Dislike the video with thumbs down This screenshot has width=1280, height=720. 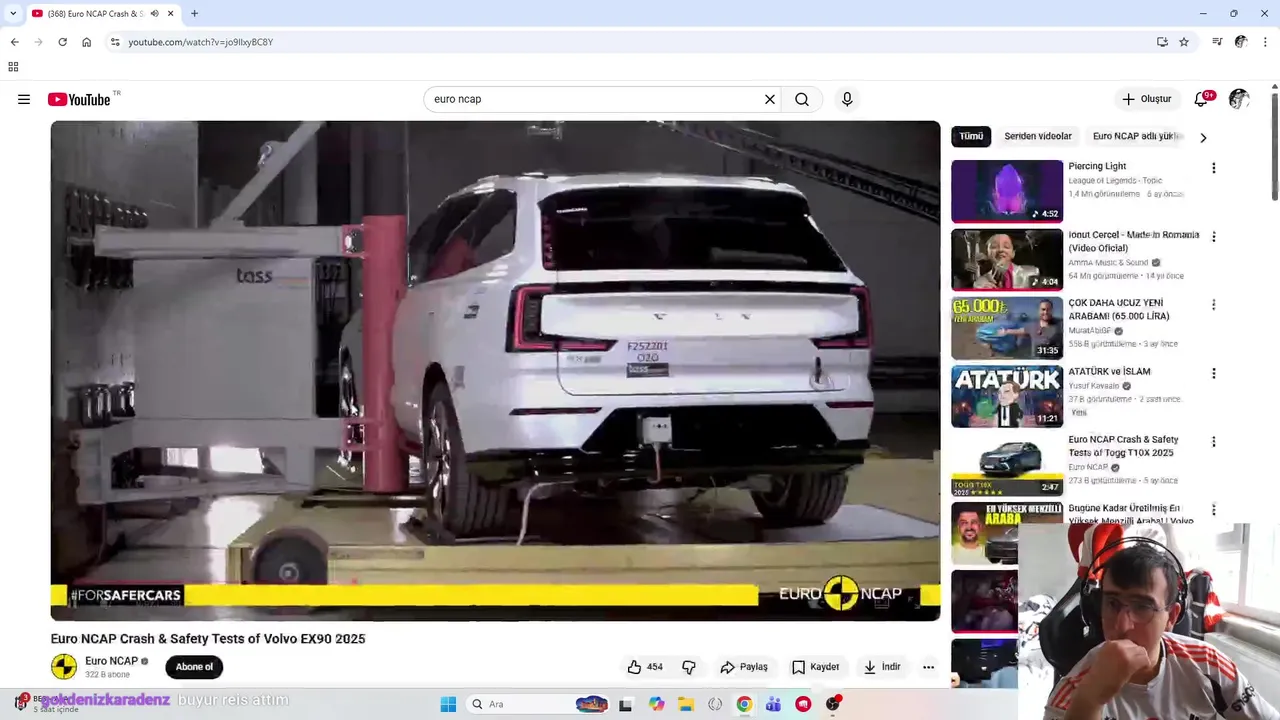pyautogui.click(x=689, y=667)
